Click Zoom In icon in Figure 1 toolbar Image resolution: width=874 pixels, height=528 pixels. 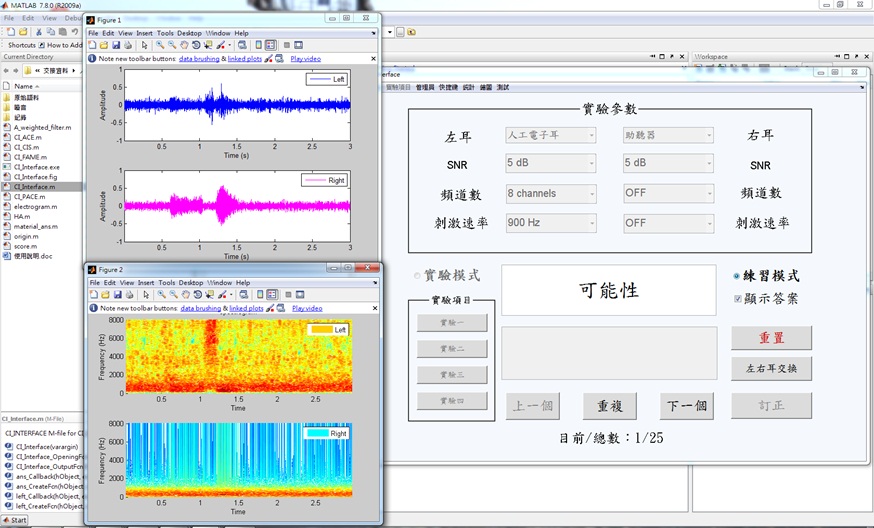[x=160, y=45]
